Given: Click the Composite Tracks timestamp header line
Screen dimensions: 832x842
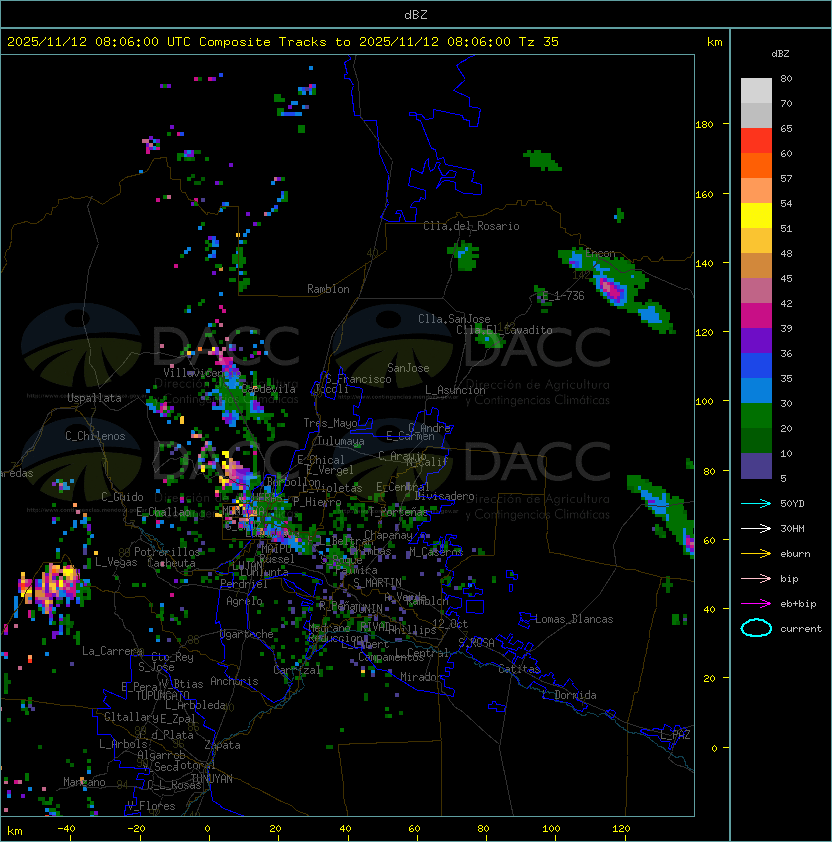Looking at the screenshot, I should click(283, 42).
